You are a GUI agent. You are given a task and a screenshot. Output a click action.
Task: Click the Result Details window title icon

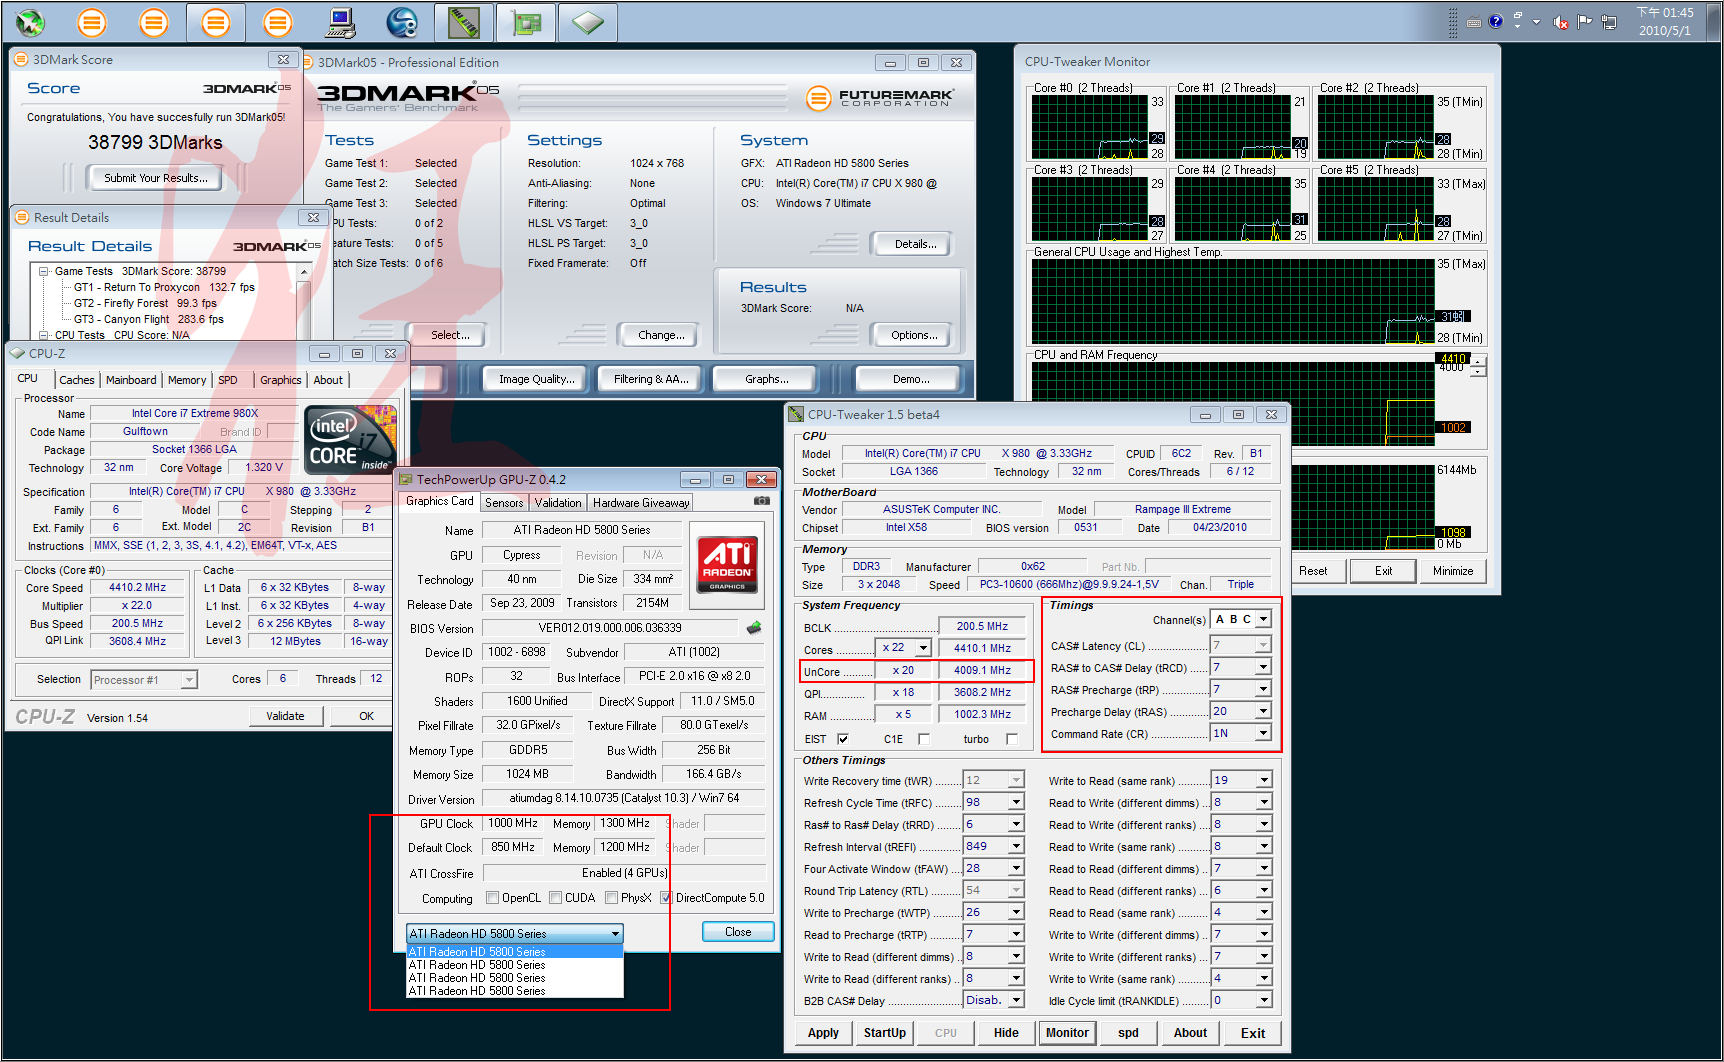(x=21, y=217)
